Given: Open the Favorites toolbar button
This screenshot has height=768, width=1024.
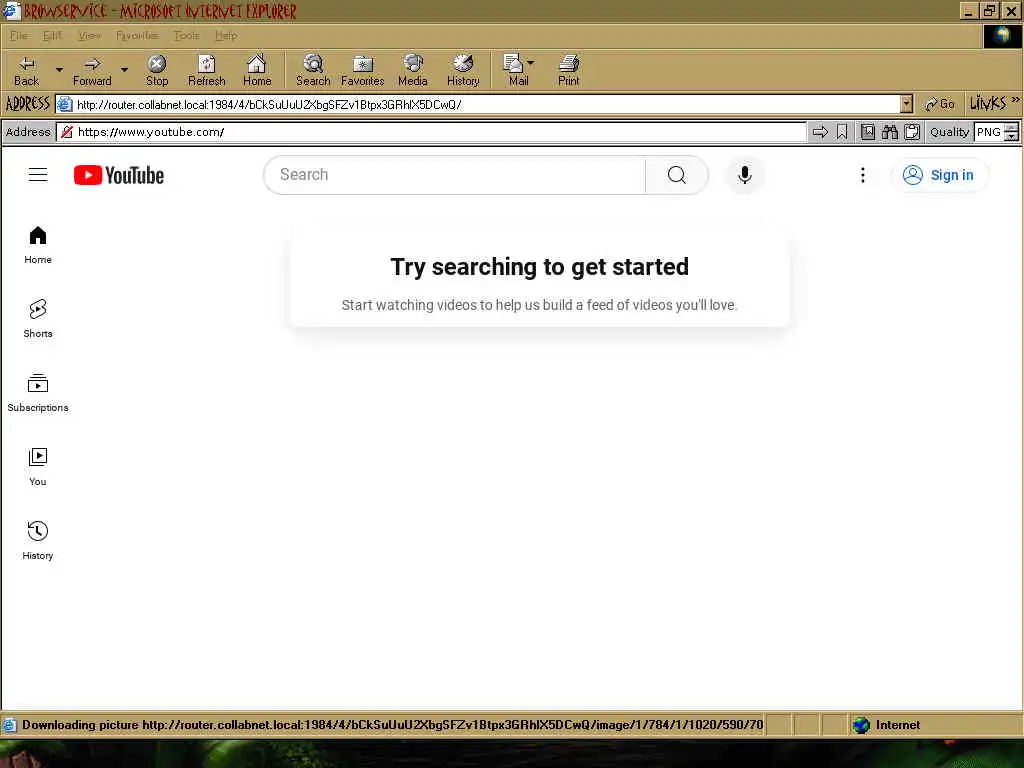Looking at the screenshot, I should click(362, 71).
